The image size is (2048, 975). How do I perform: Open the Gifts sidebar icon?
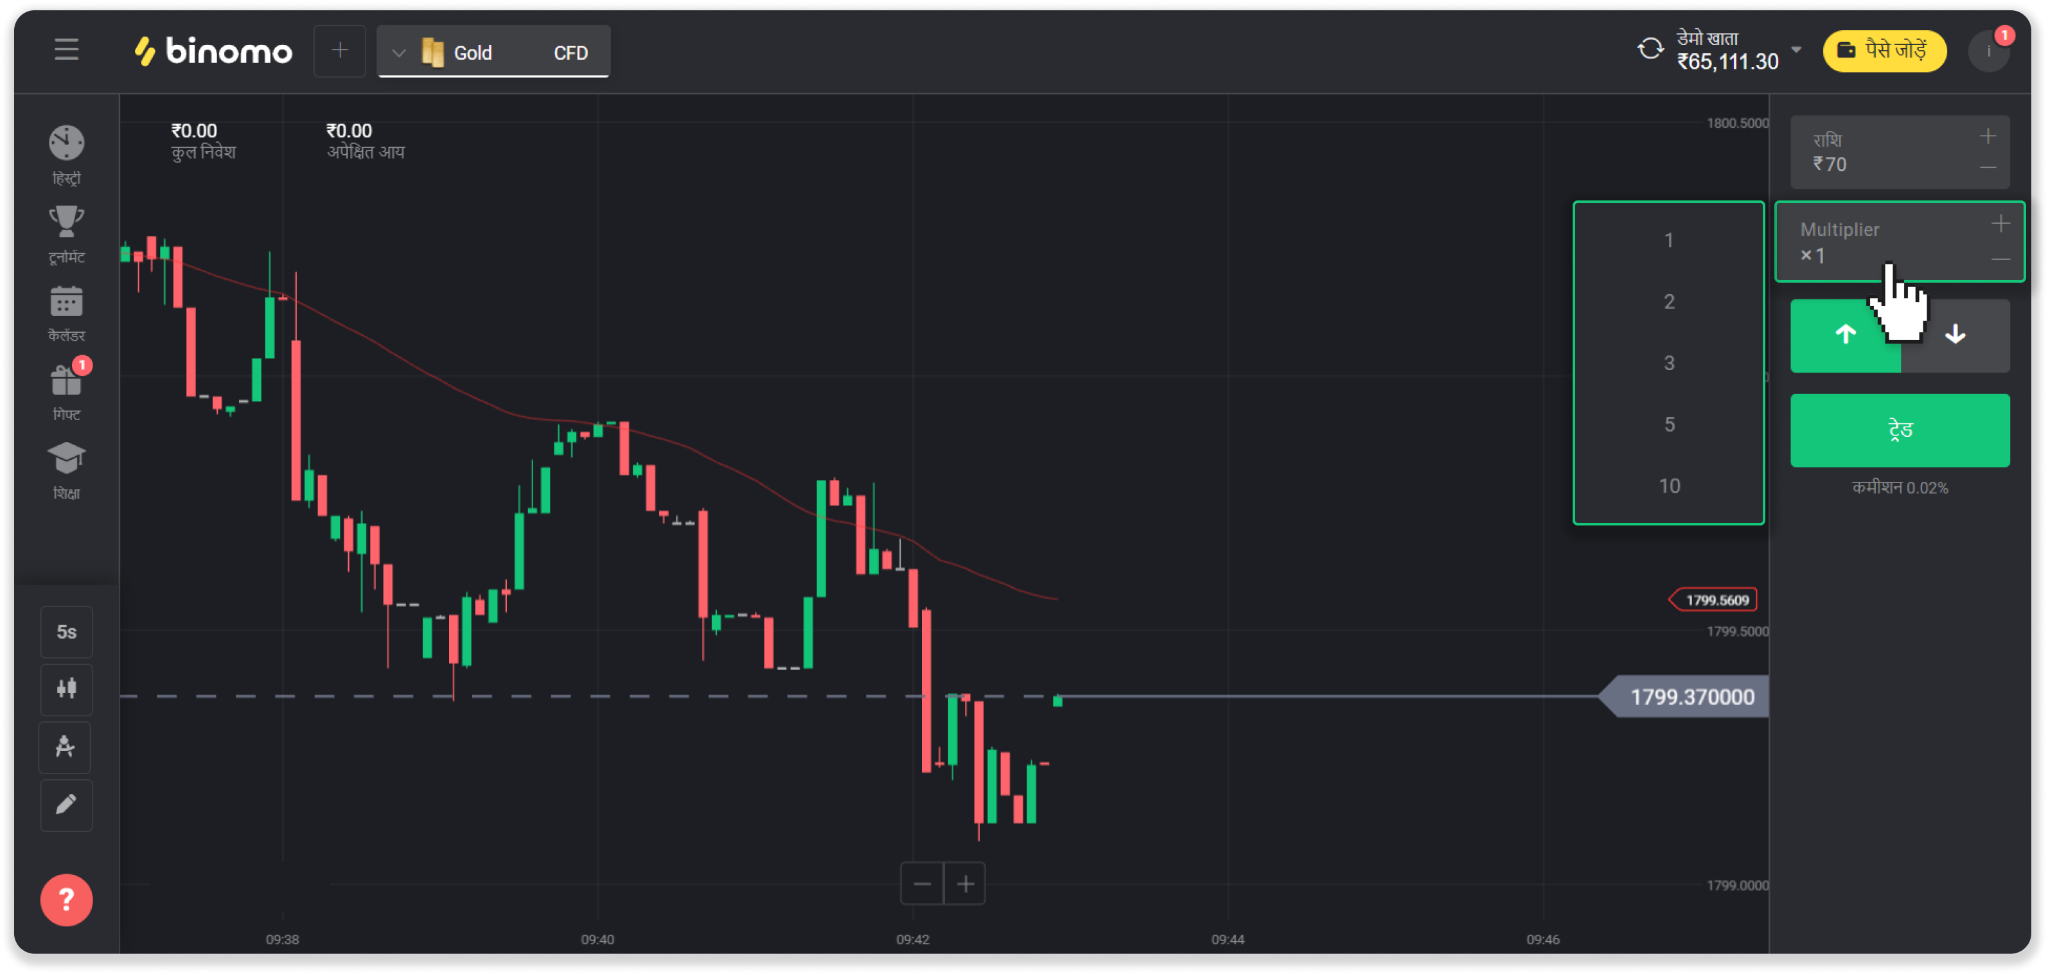[66, 381]
